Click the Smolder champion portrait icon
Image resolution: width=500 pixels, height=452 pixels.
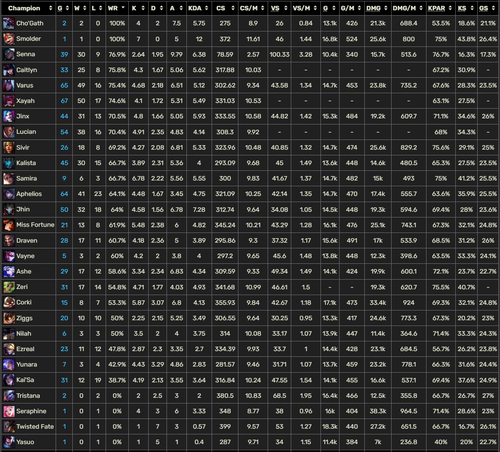tap(9, 39)
